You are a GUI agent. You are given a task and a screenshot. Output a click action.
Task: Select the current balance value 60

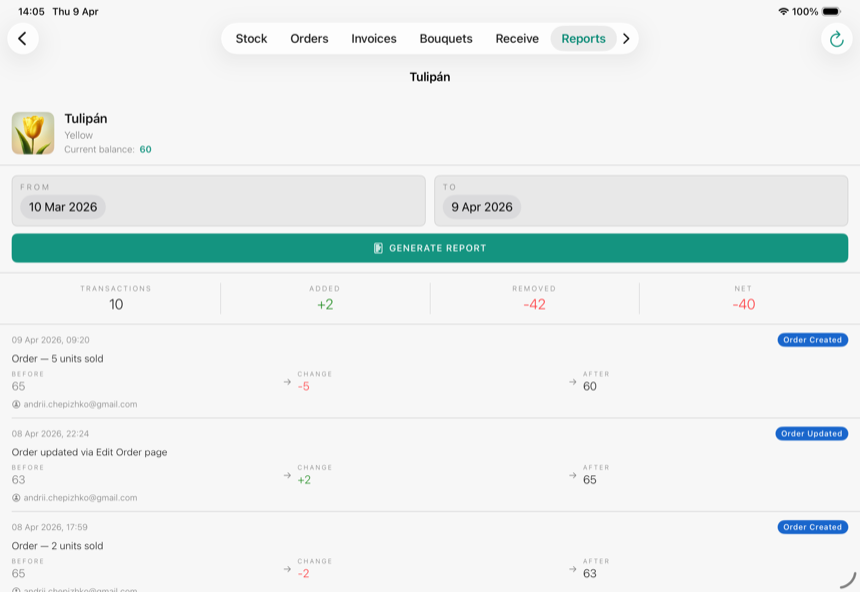(x=145, y=149)
